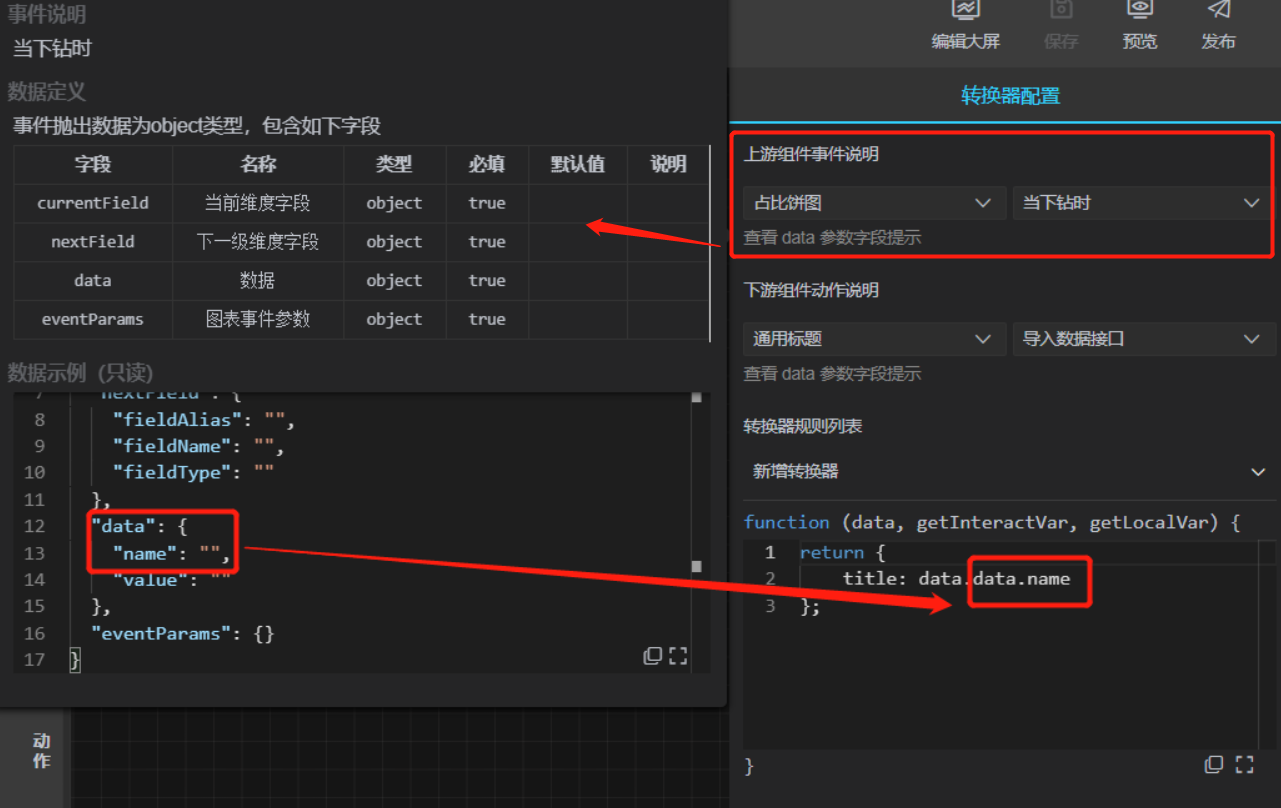
Task: Click downstream 查看 data 参数字段提示 link
Action: (832, 374)
